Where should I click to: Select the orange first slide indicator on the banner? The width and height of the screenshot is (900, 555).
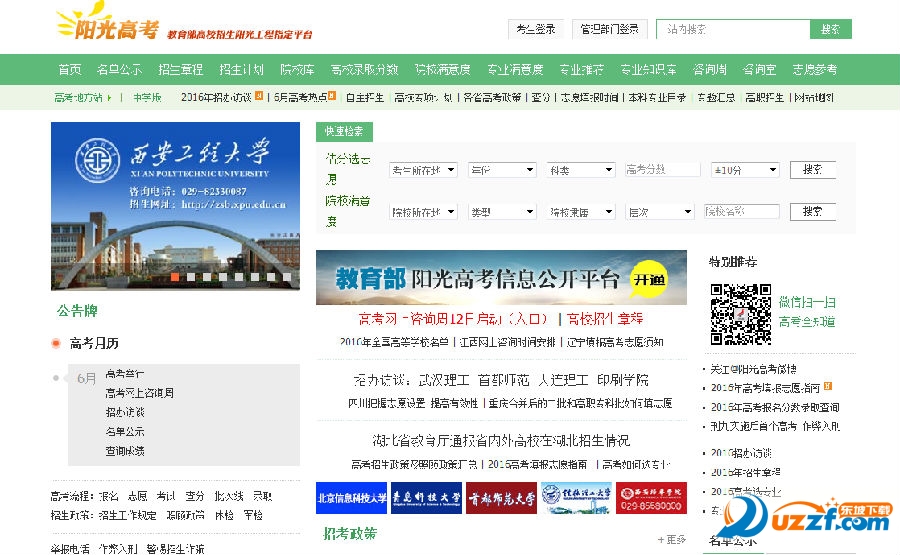click(174, 277)
